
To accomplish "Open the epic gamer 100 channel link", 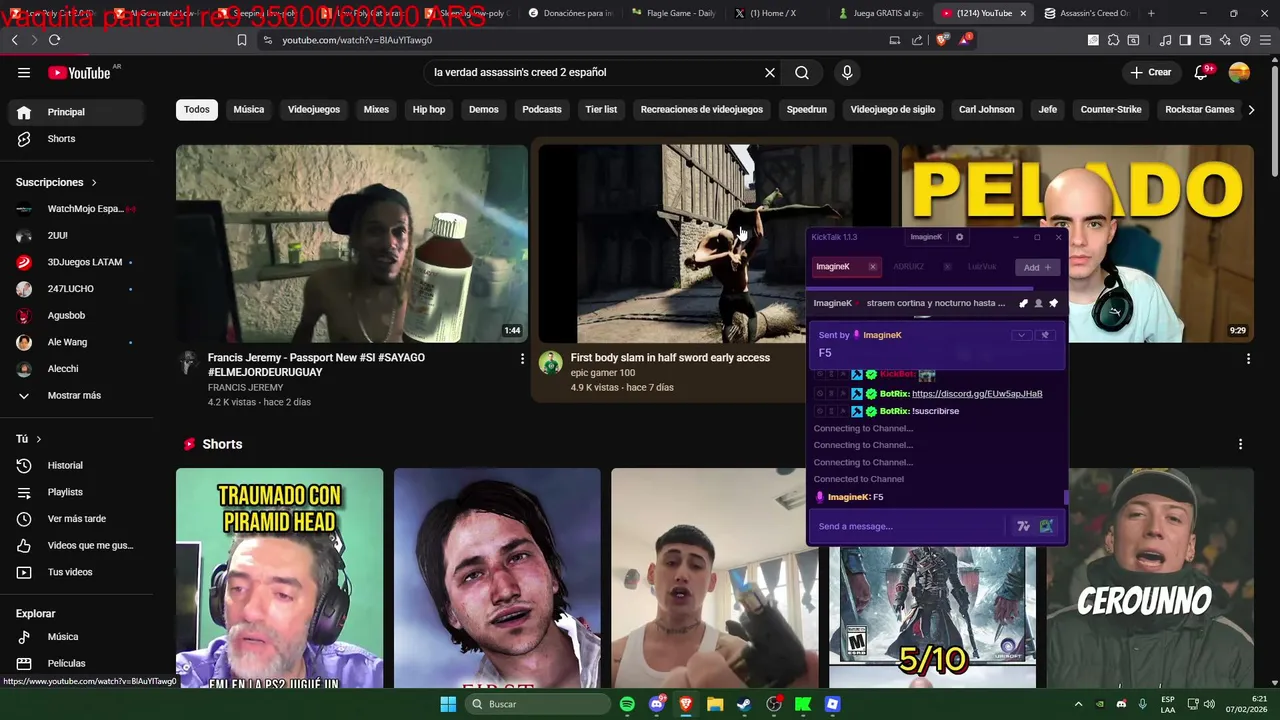I will 603,373.
